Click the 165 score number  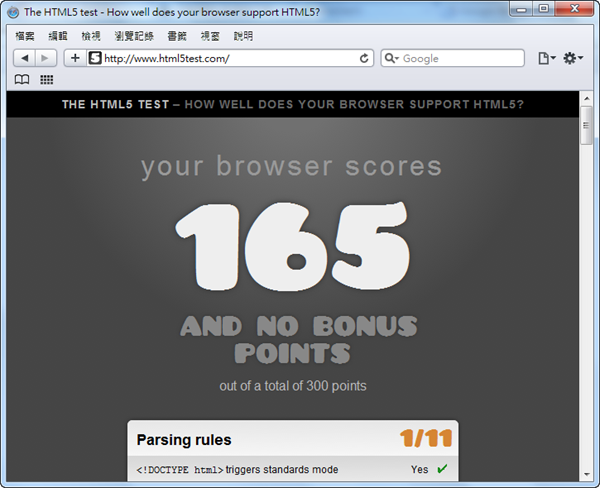click(x=293, y=246)
